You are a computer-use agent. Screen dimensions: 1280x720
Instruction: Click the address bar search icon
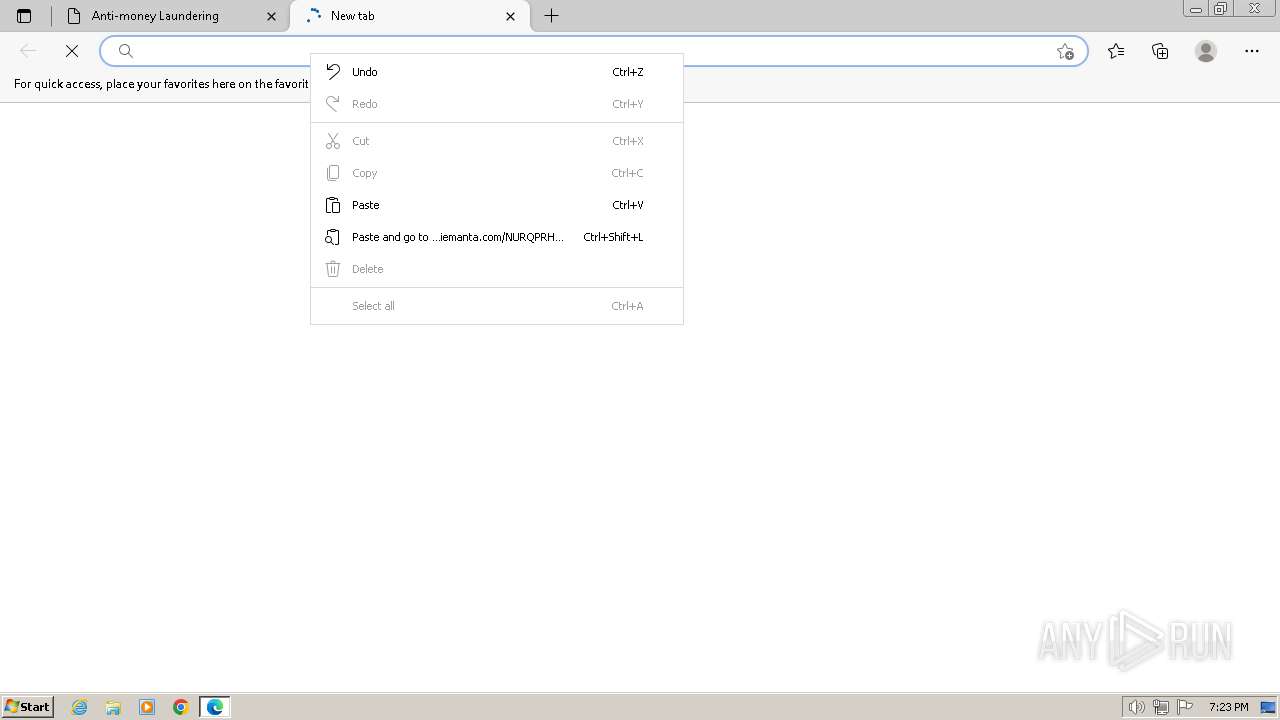coord(126,51)
